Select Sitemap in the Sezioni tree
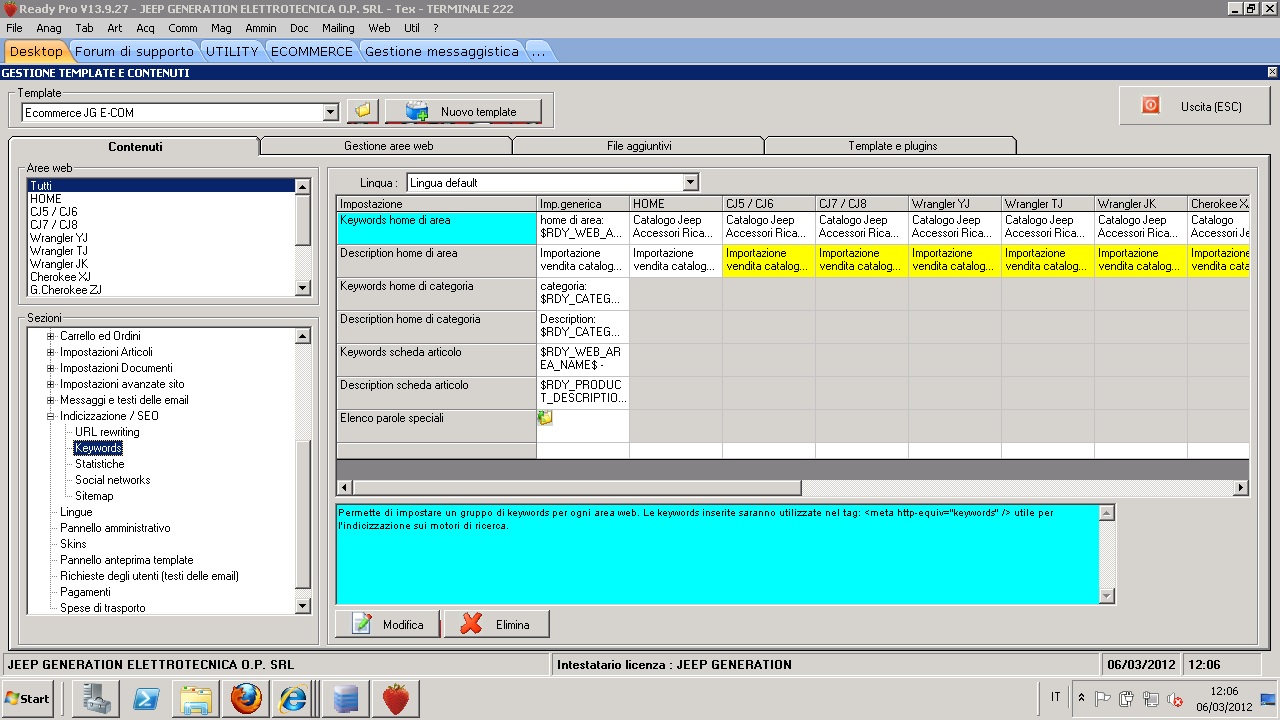Image resolution: width=1280 pixels, height=720 pixels. pyautogui.click(x=94, y=496)
